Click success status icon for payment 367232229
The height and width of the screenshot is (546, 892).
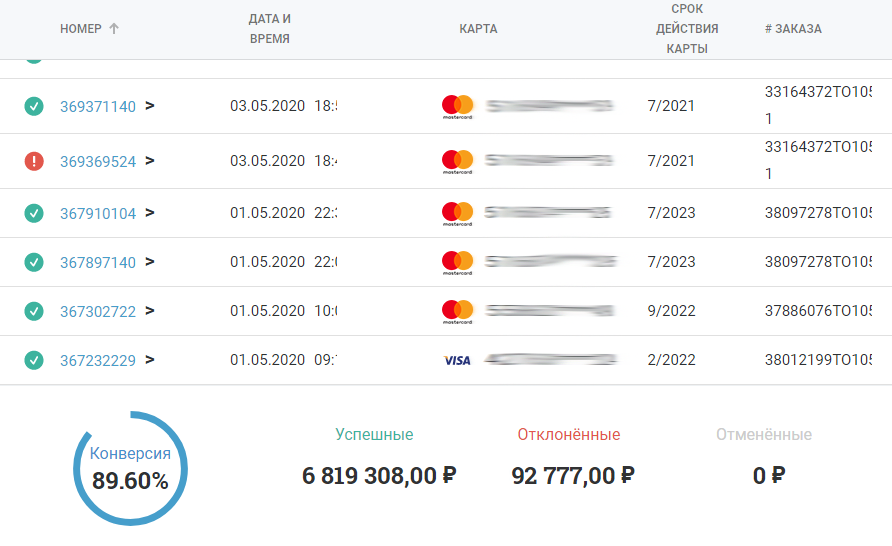click(x=34, y=360)
